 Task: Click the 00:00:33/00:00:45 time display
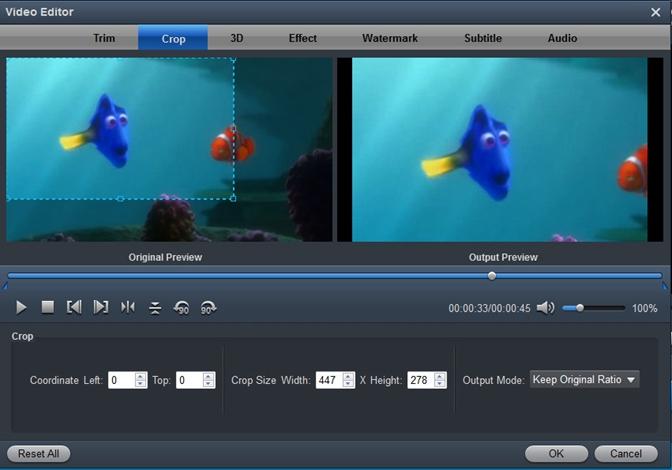pos(489,308)
